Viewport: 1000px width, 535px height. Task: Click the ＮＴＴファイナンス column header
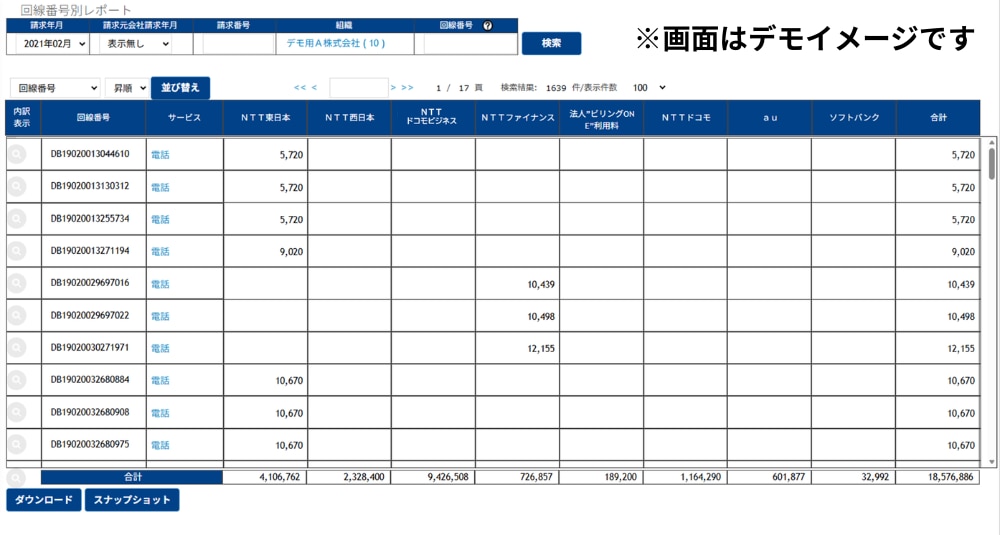pos(517,117)
